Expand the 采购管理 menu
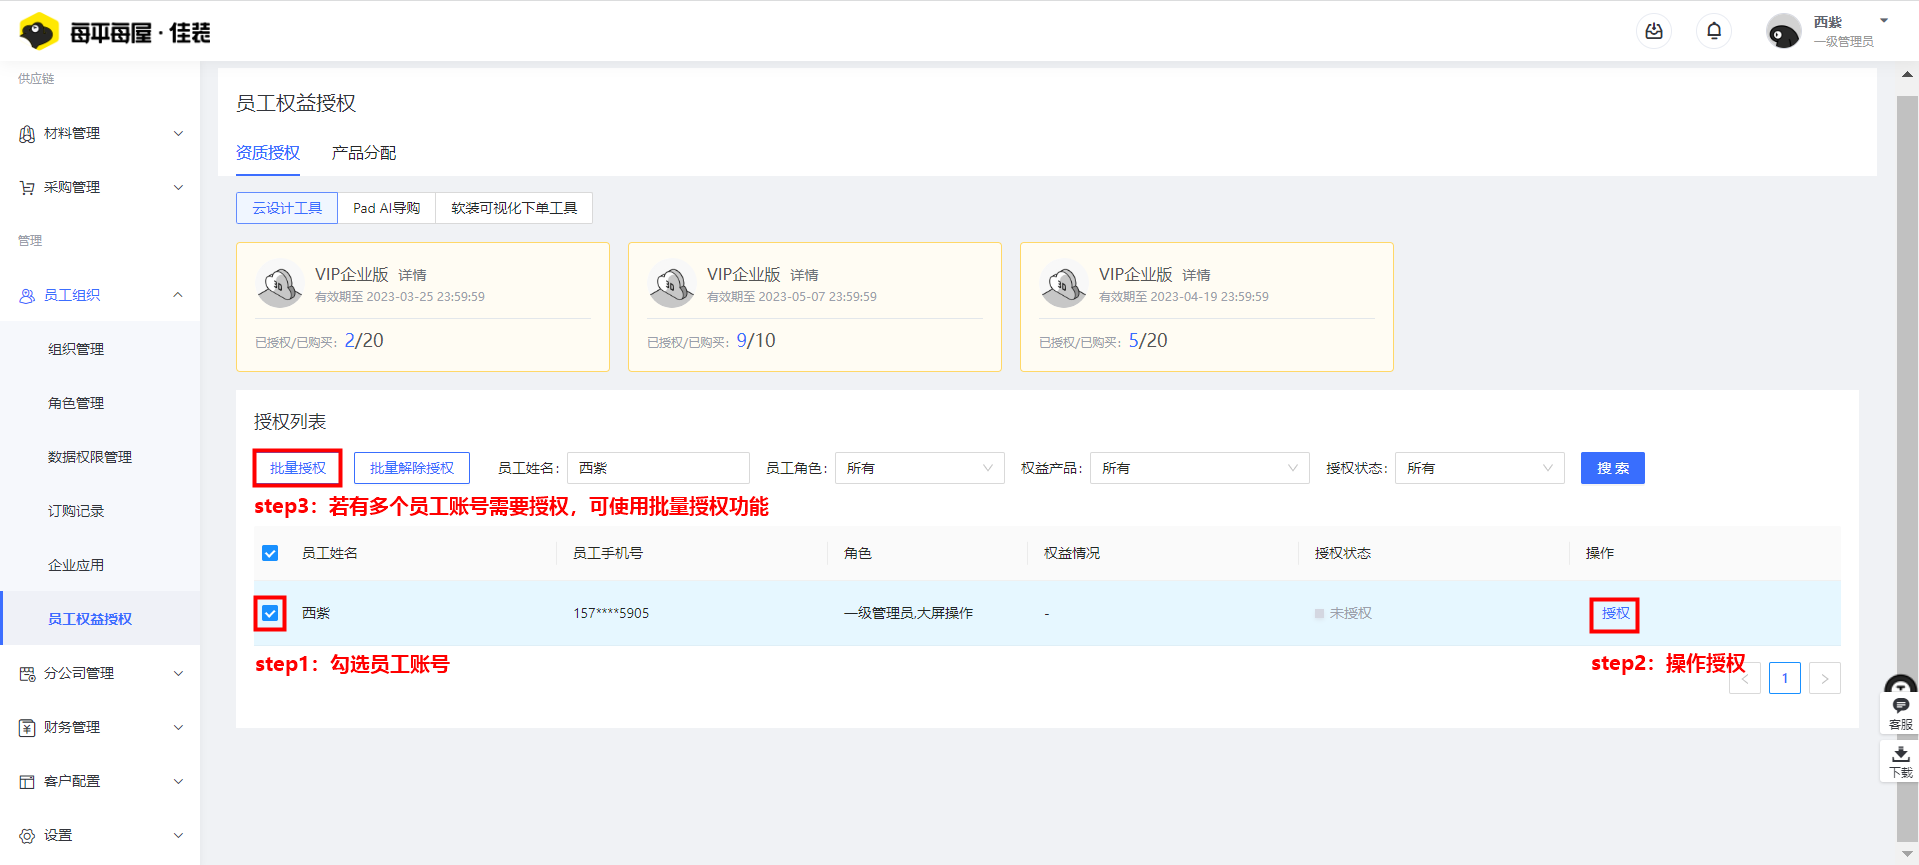The image size is (1919, 865). click(x=178, y=187)
